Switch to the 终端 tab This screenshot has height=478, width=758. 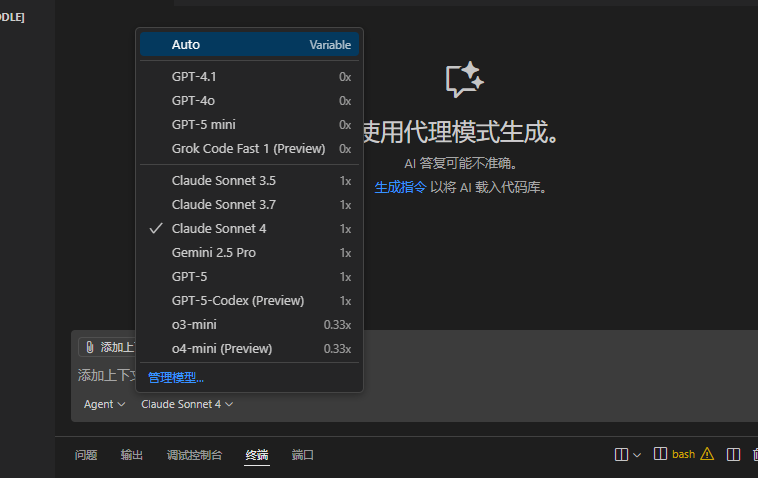coord(257,455)
